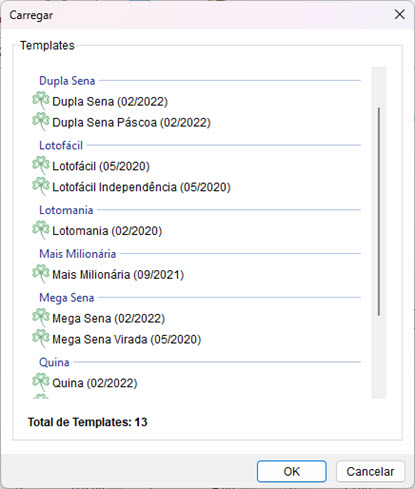The image size is (415, 489).
Task: Click clover icon beside Dupla Sena (02/2022)
Action: (41, 100)
